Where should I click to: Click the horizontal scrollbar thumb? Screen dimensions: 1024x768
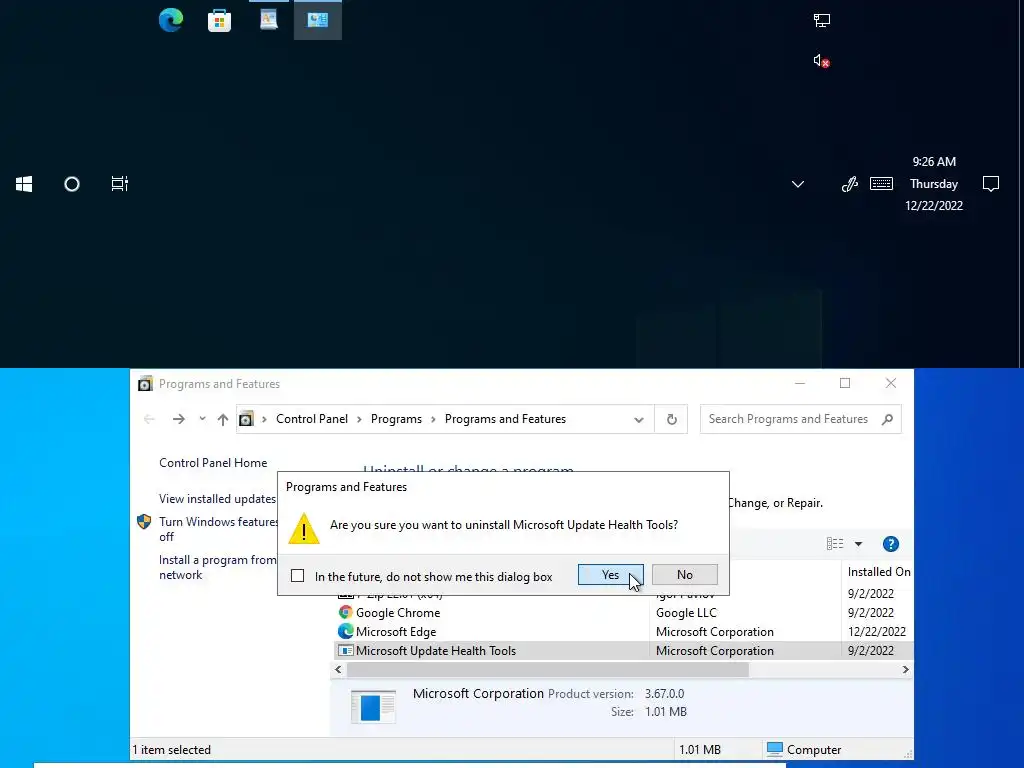coord(547,669)
